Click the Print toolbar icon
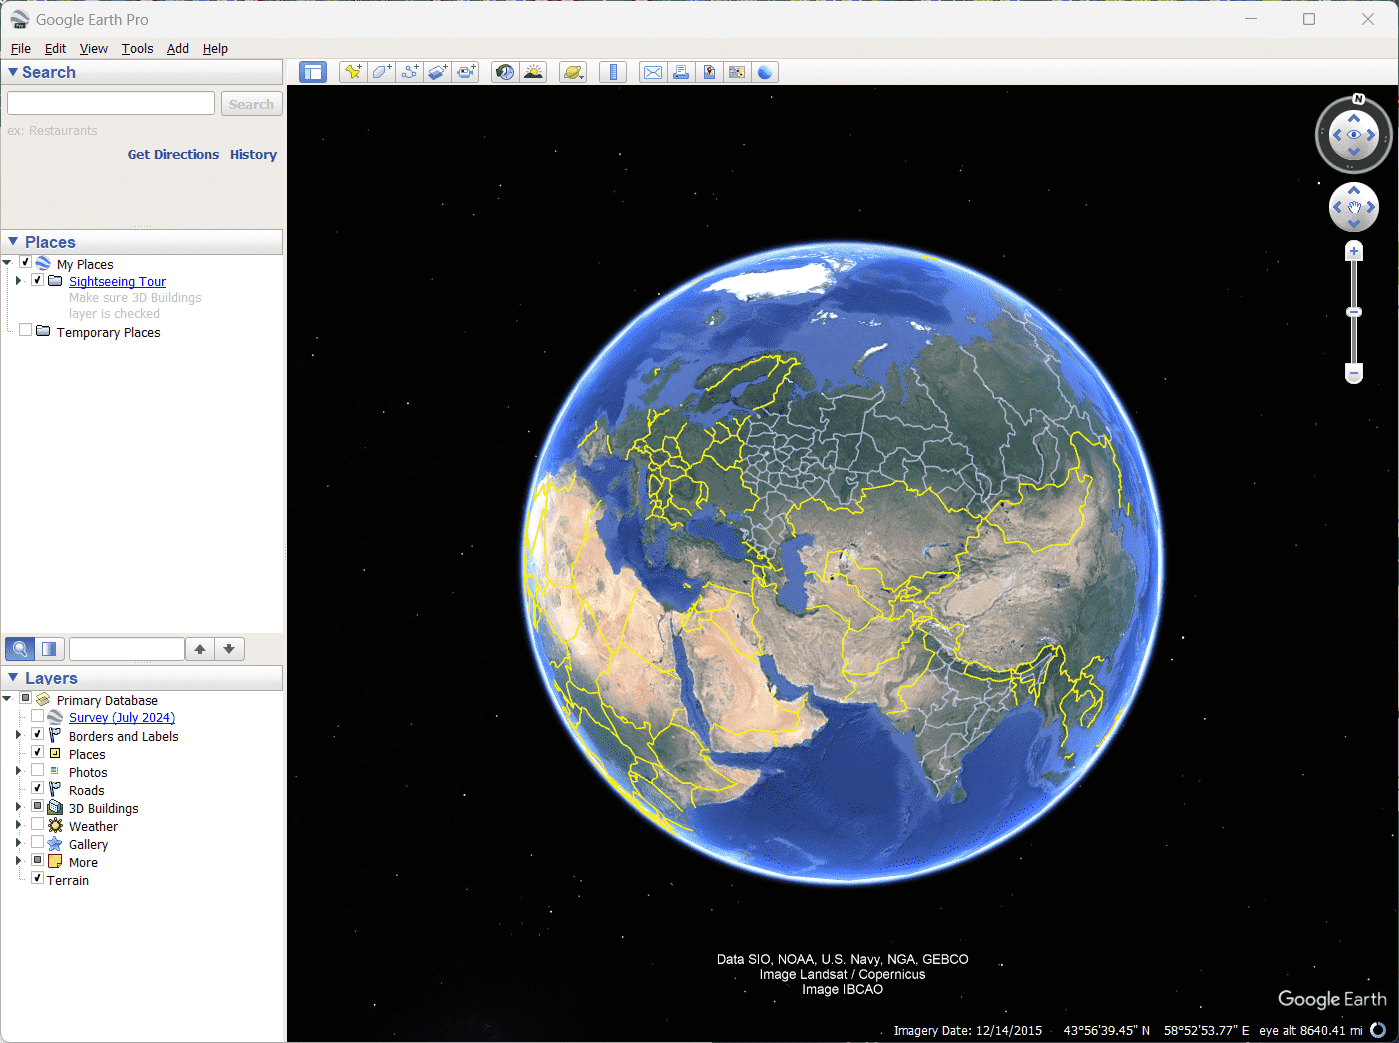Image resolution: width=1399 pixels, height=1043 pixels. 681,71
